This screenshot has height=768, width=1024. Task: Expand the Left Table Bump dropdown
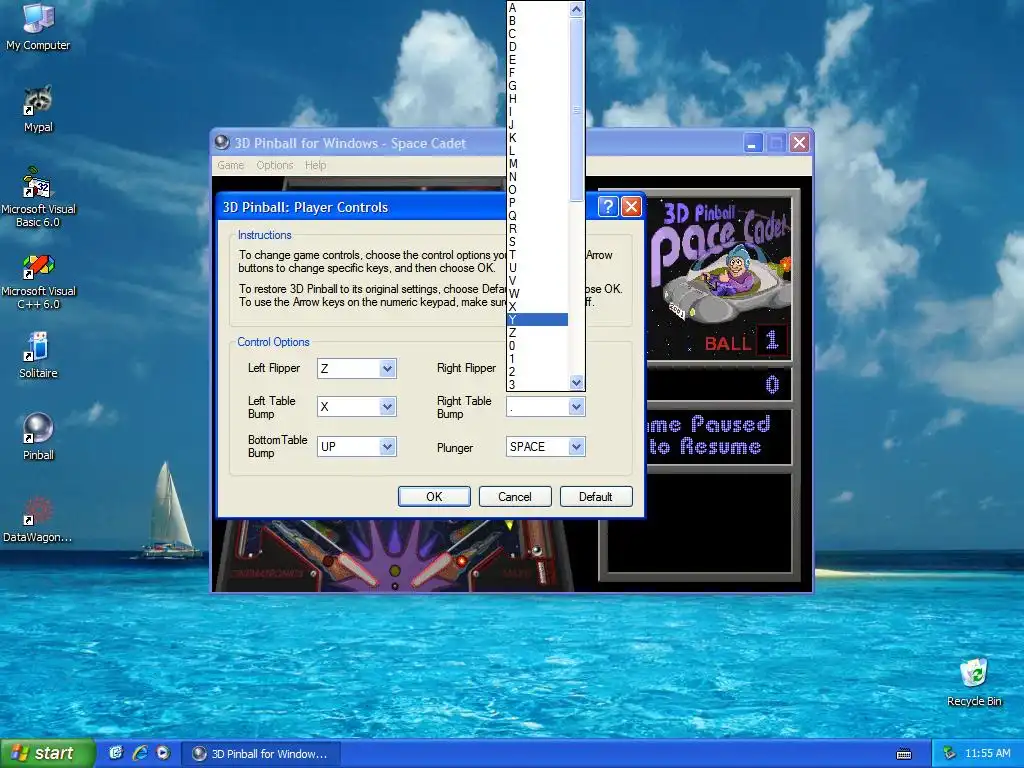coord(387,407)
